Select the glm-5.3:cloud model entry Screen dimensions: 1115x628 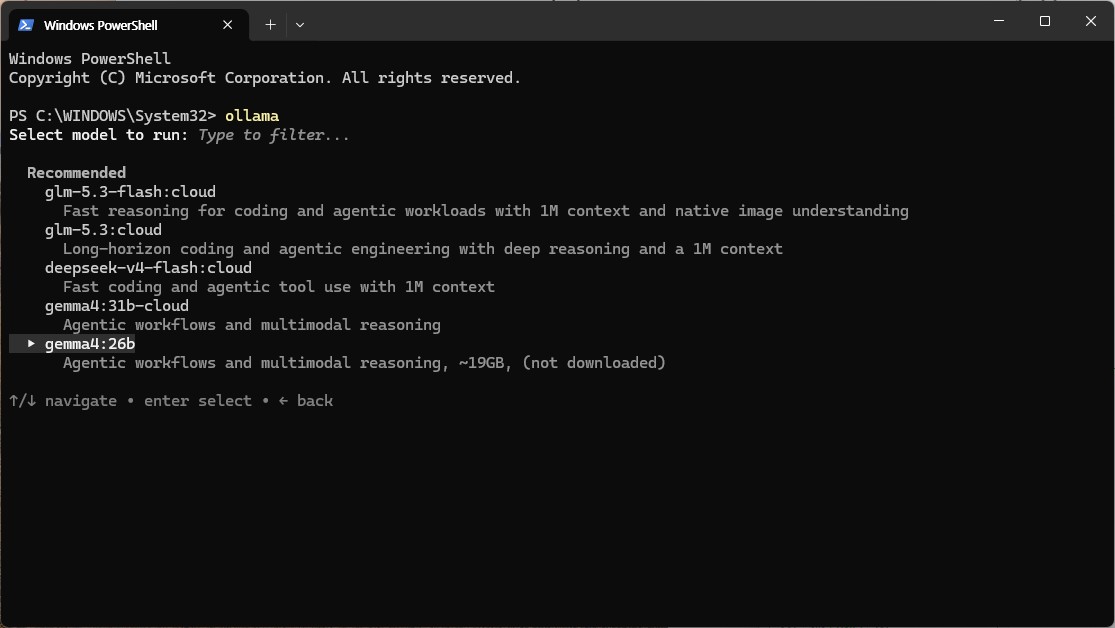(103, 230)
